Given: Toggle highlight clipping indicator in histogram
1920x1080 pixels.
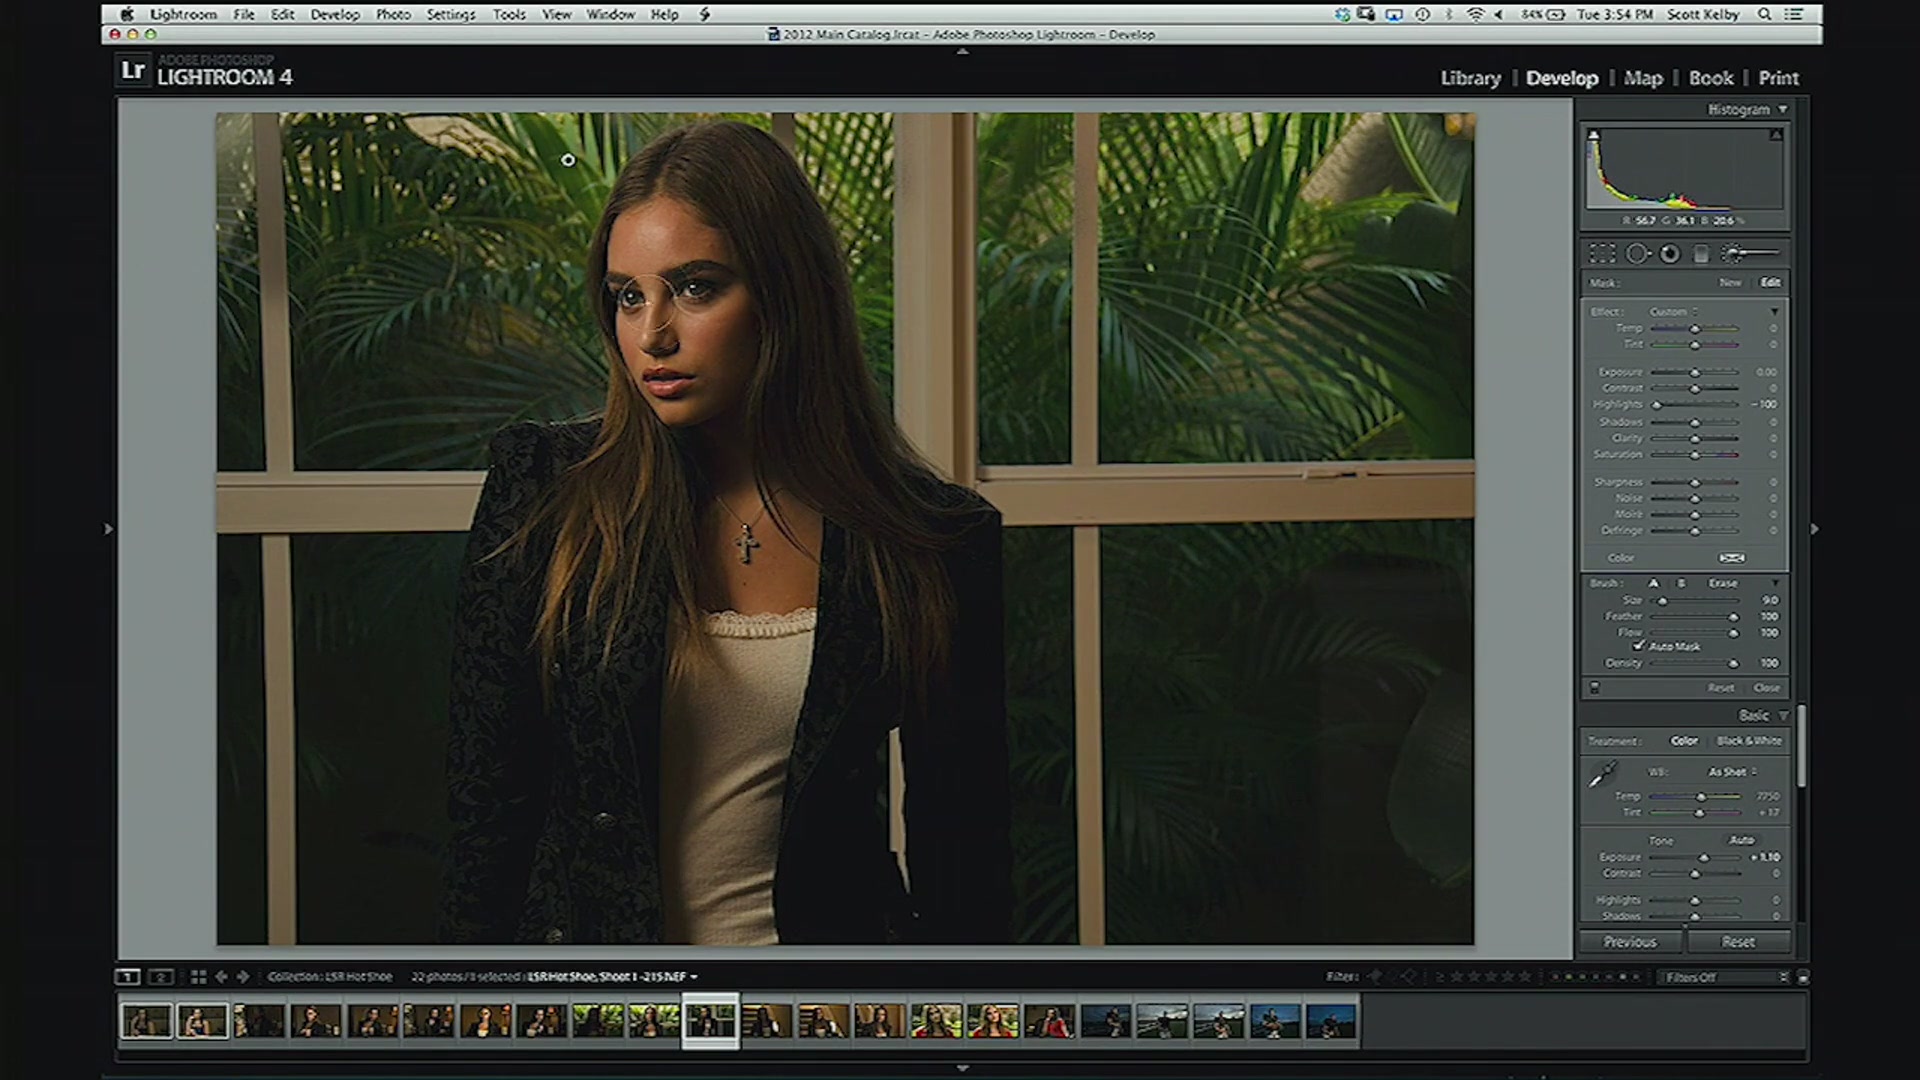Looking at the screenshot, I should coord(1776,135).
